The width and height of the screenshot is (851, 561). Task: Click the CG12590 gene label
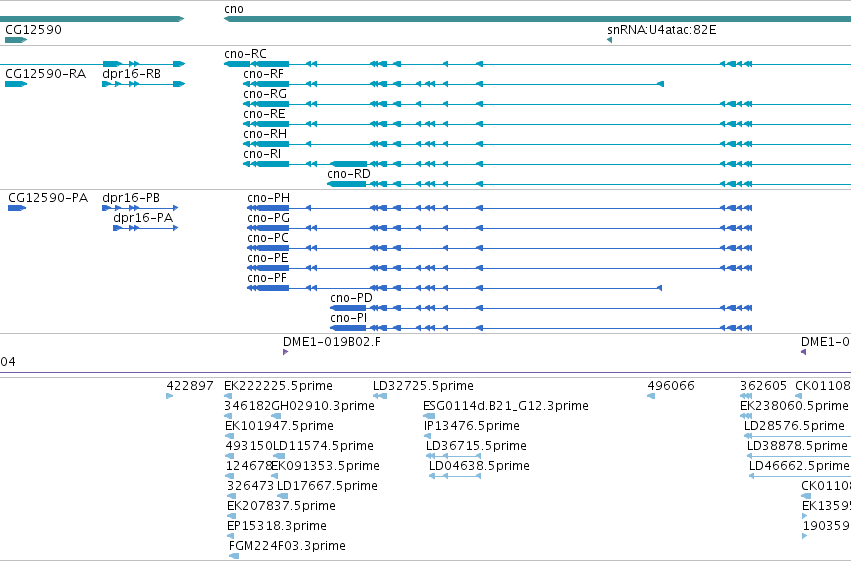(33, 30)
